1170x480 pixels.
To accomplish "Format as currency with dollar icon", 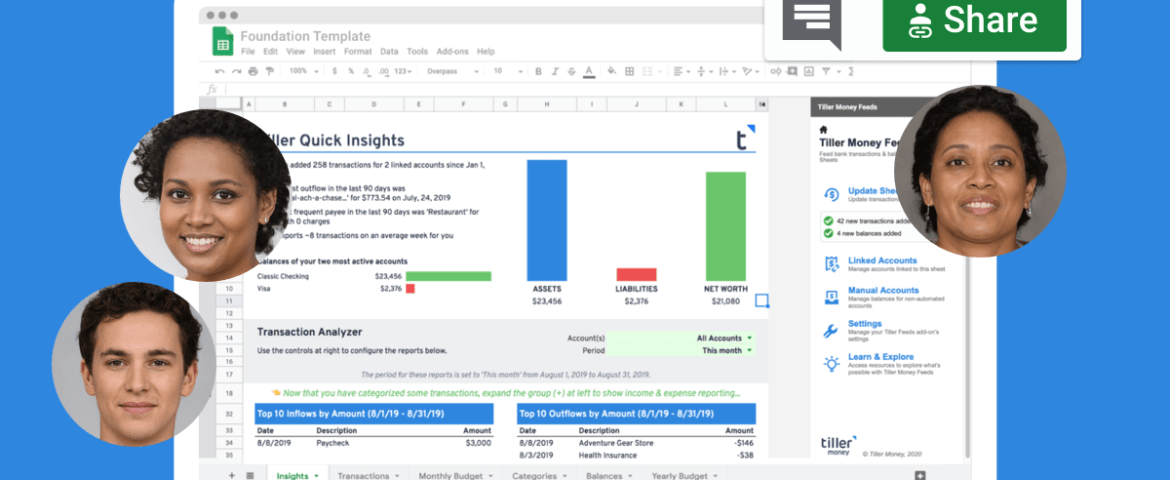I will click(x=334, y=72).
